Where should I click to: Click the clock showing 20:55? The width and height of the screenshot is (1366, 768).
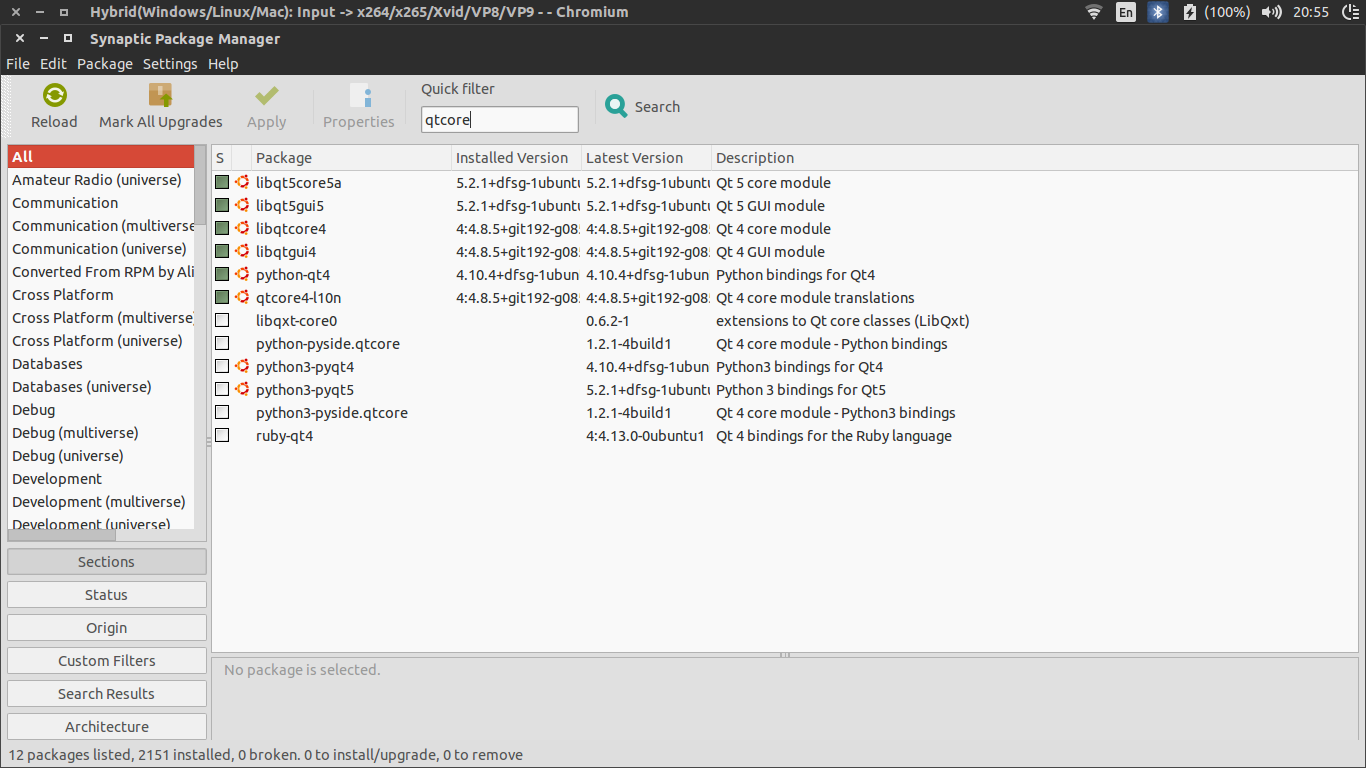1311,12
